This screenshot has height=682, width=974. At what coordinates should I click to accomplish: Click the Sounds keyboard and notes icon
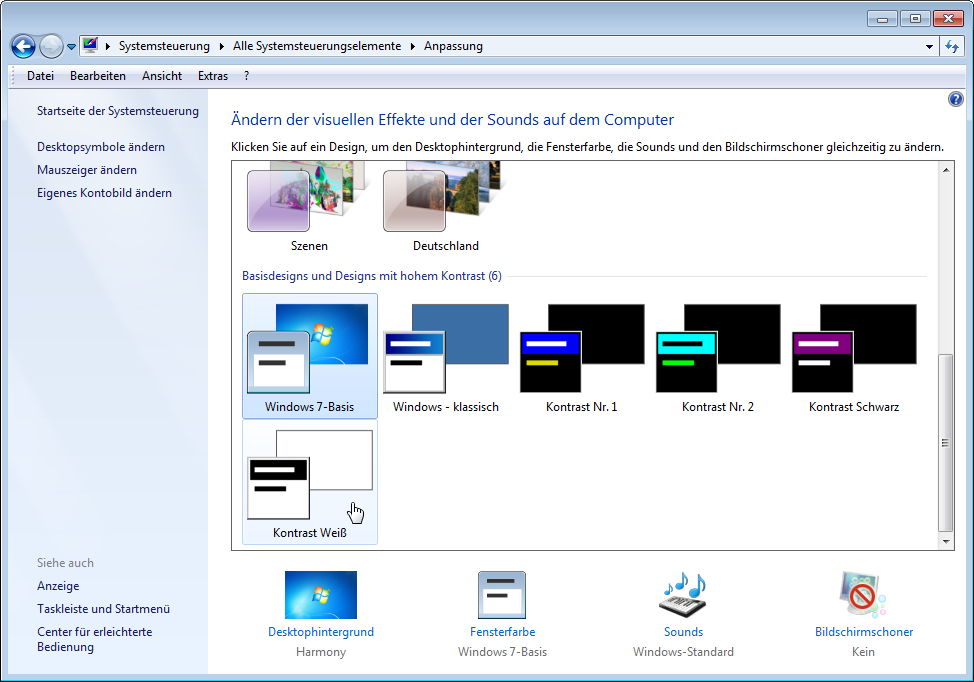(x=683, y=594)
